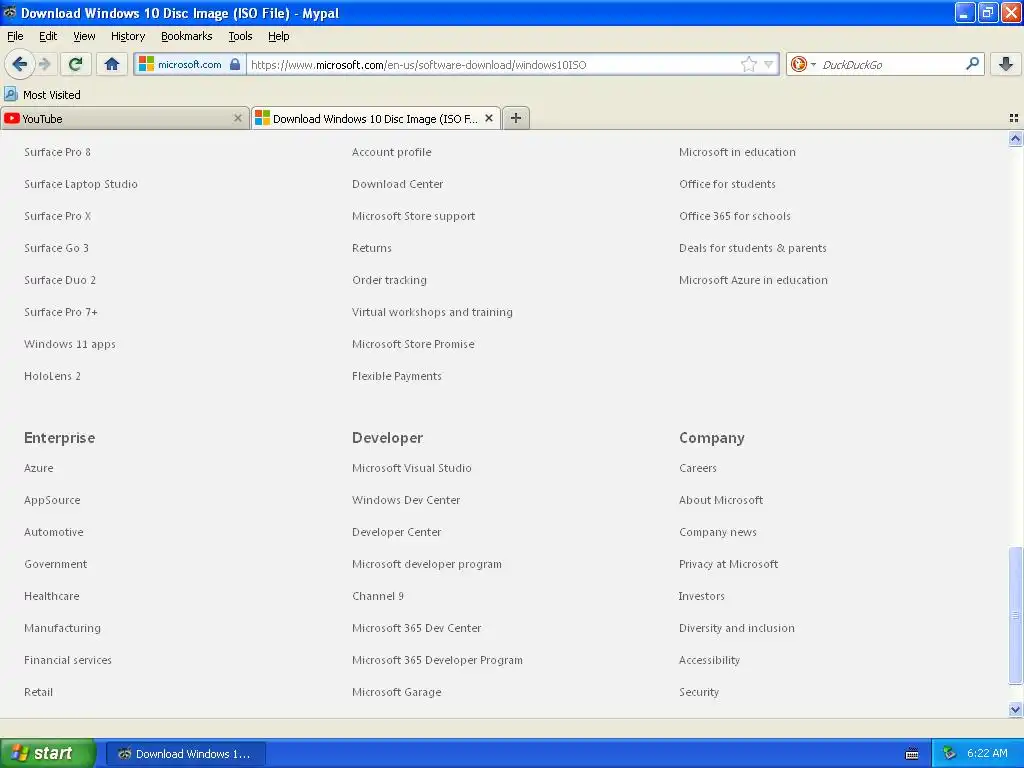Screen dimensions: 1024x768
Task: Open the Channel 9 link
Action: point(378,596)
